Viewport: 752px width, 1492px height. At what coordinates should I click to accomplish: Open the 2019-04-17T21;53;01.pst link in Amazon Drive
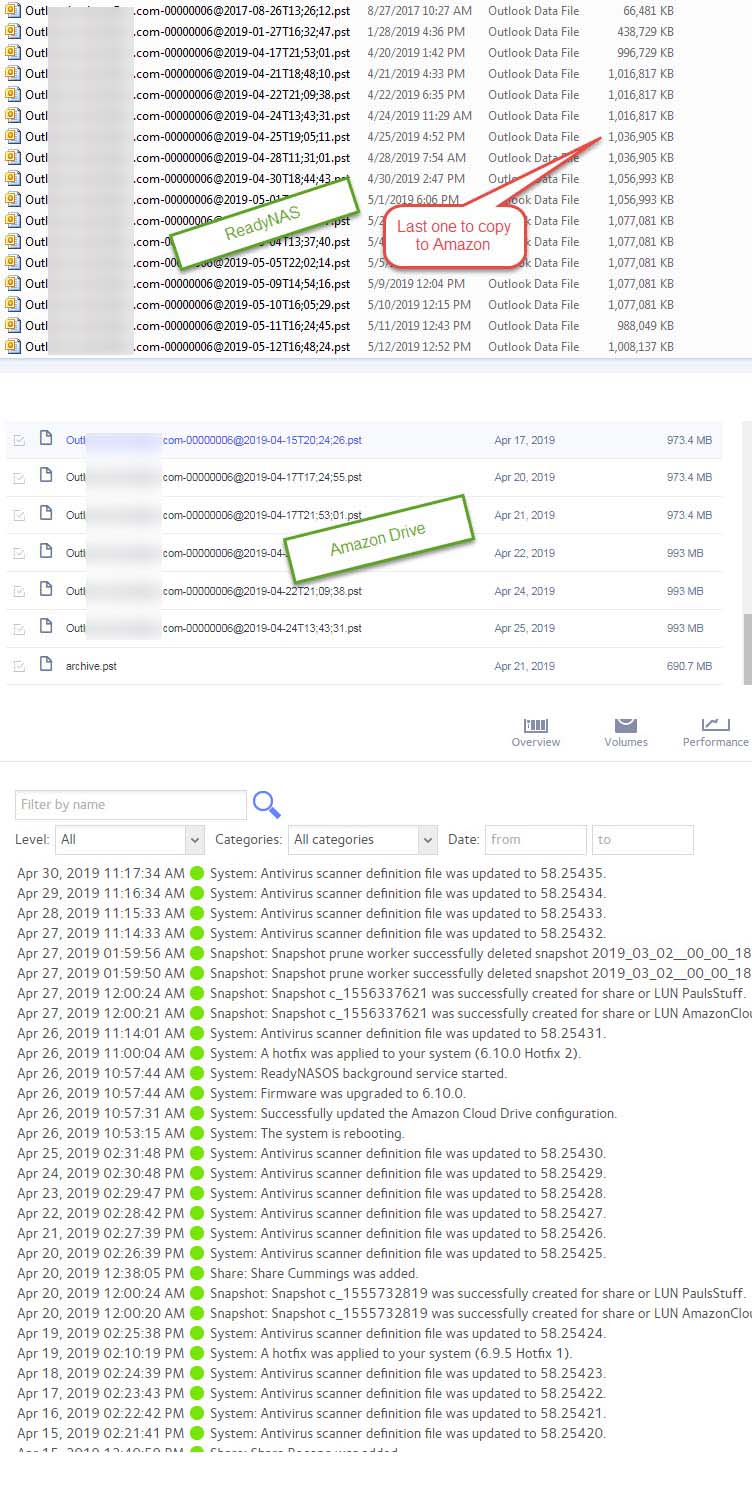click(x=262, y=515)
